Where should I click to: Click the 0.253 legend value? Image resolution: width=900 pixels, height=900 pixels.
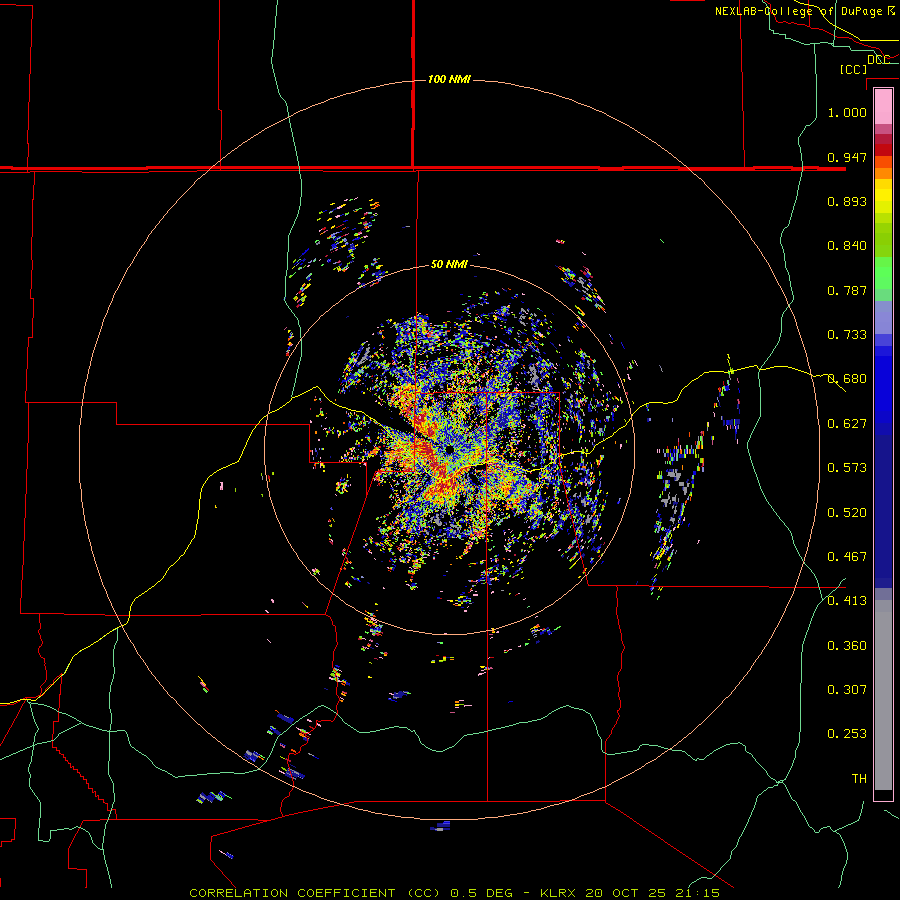(x=847, y=734)
